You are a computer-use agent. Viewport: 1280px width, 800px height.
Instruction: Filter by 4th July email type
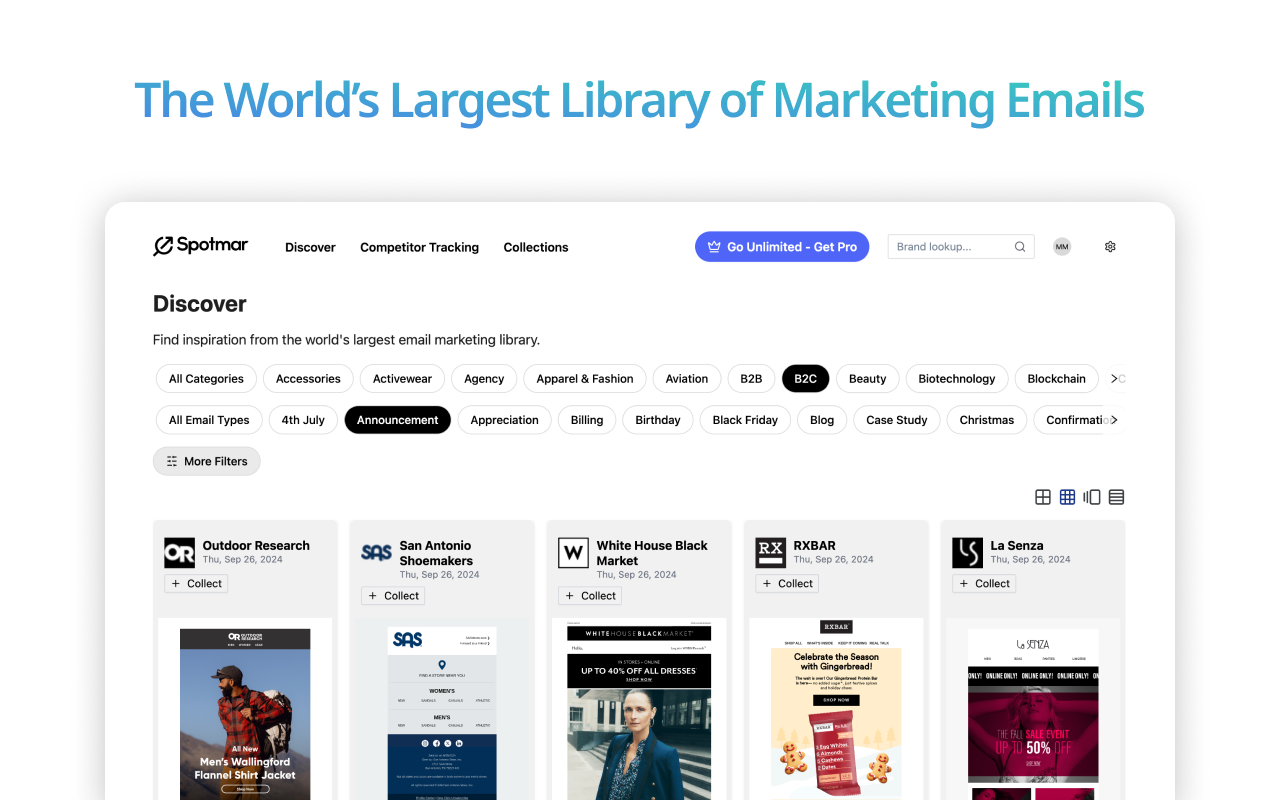point(303,420)
